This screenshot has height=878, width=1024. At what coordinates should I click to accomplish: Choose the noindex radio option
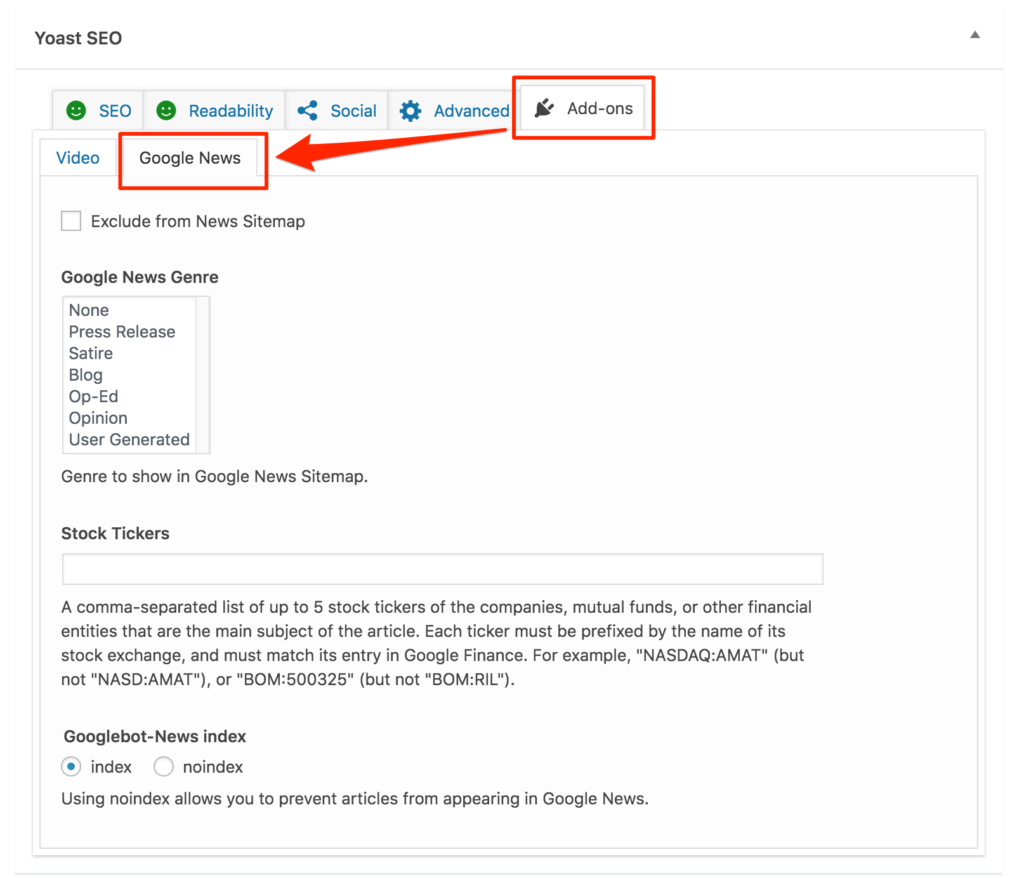coord(163,766)
